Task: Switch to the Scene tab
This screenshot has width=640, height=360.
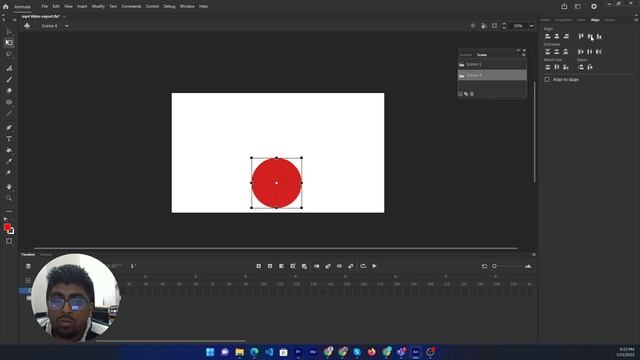Action: [482, 55]
